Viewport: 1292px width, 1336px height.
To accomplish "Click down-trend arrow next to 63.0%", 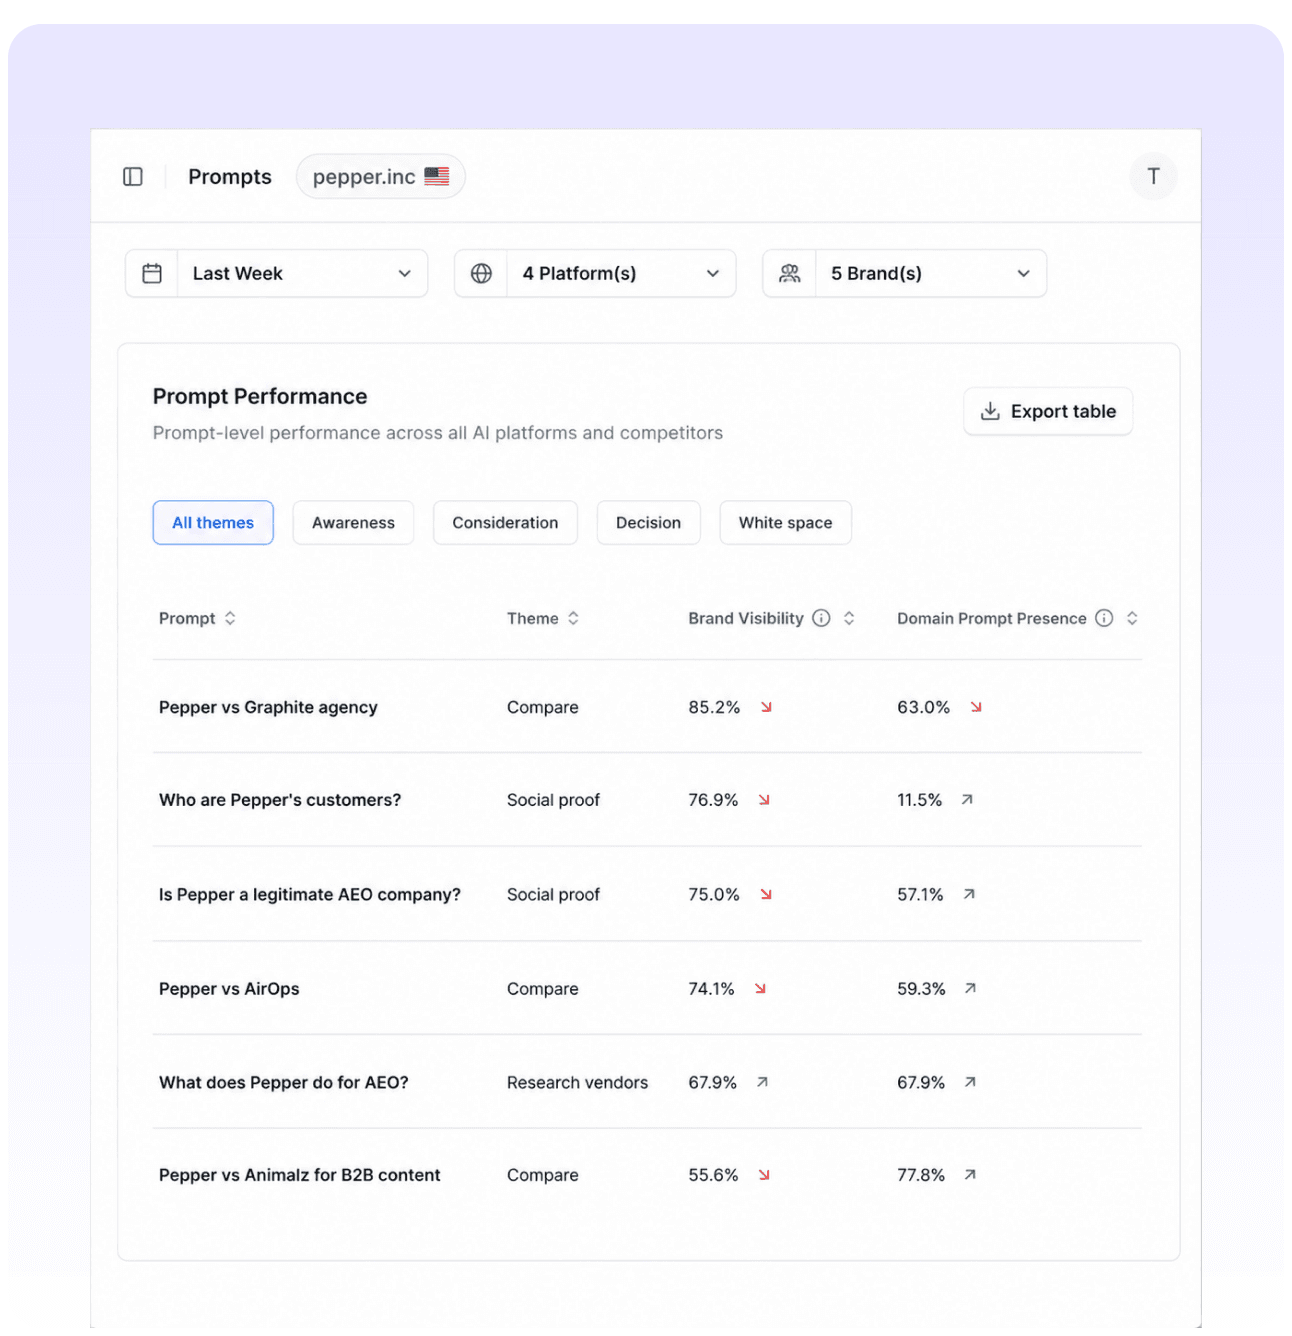I will click(976, 707).
